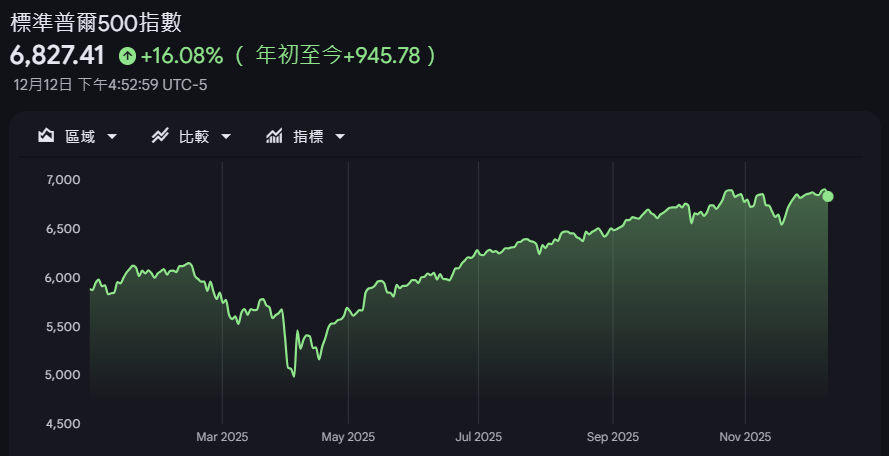Click the 年初至今+945.78 text

click(x=338, y=56)
